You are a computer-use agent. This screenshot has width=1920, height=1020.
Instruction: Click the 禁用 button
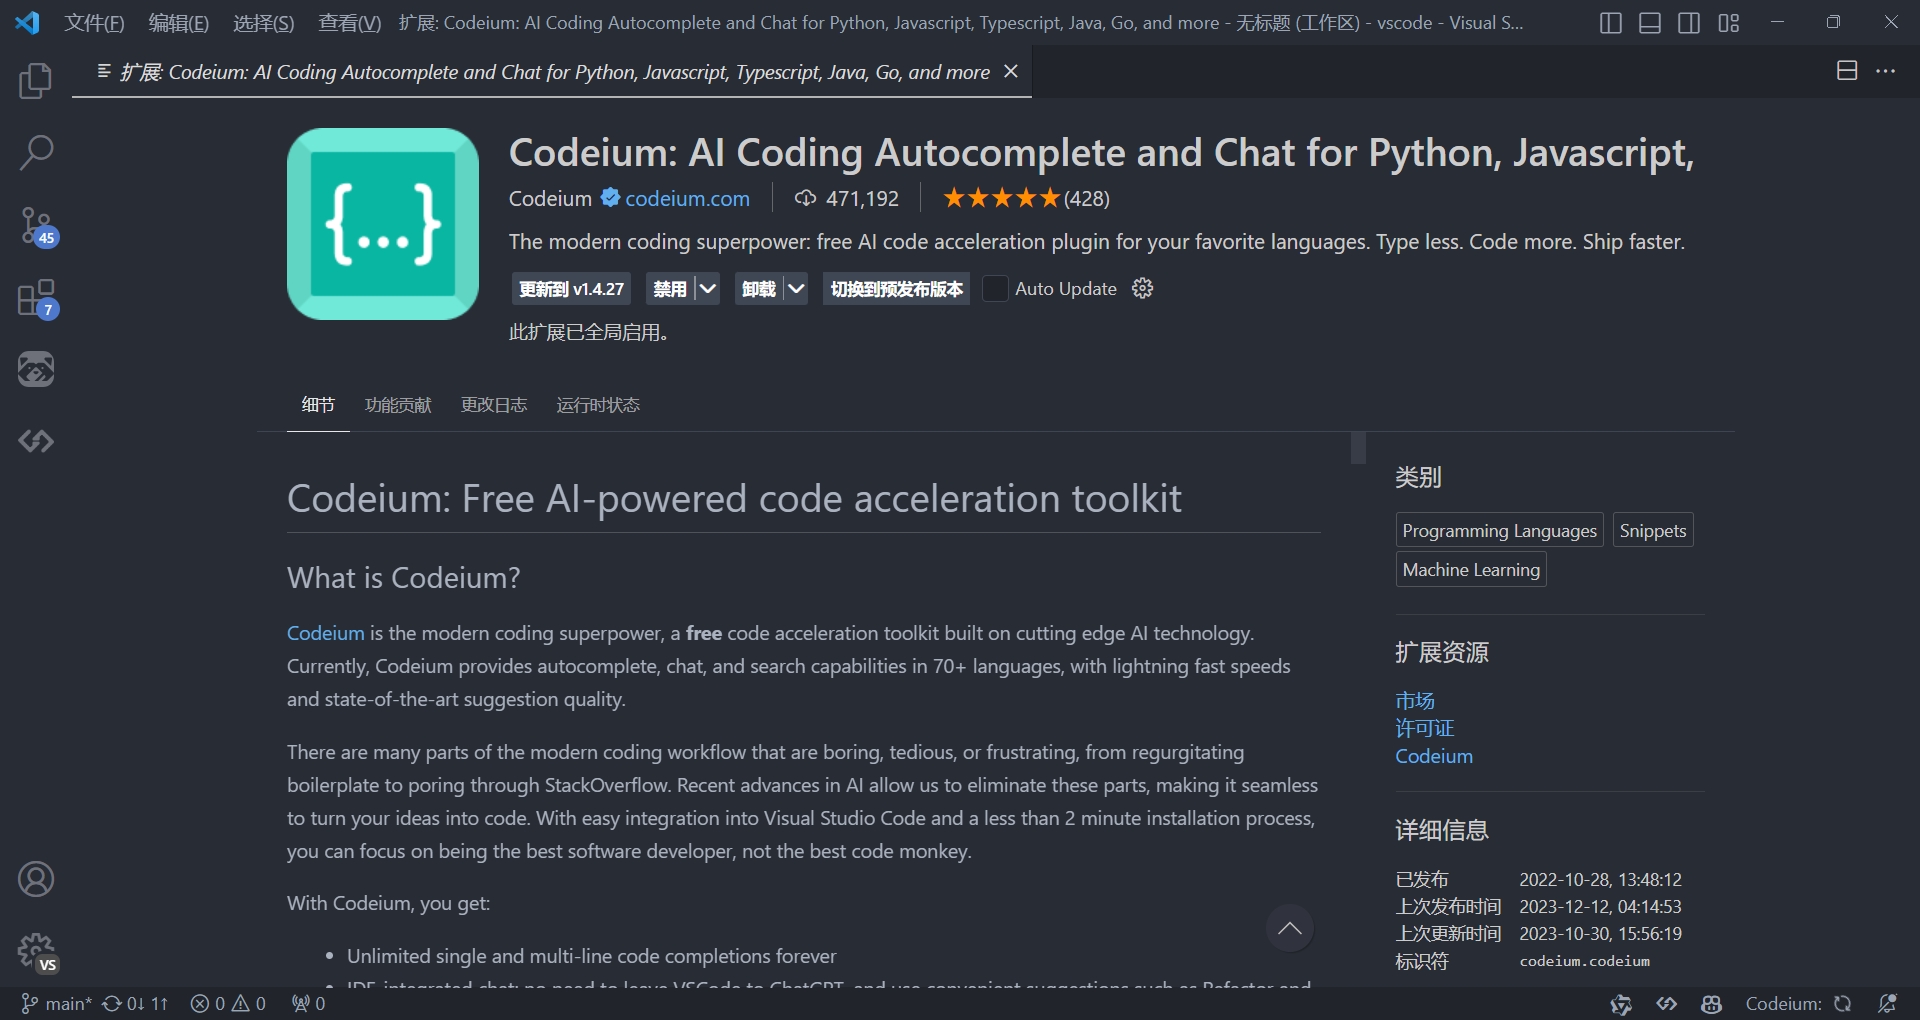pyautogui.click(x=670, y=289)
